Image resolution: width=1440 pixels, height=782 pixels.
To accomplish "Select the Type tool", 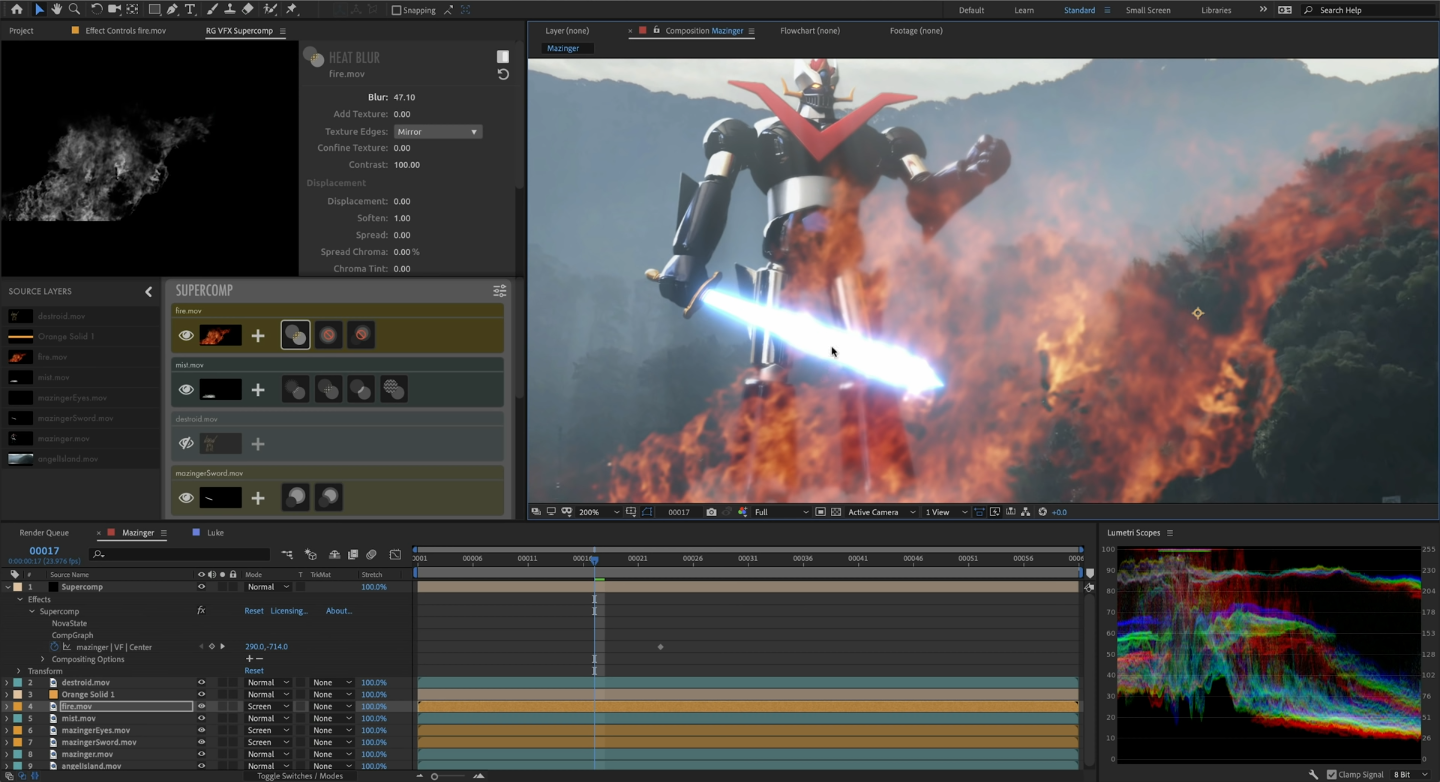I will (190, 9).
